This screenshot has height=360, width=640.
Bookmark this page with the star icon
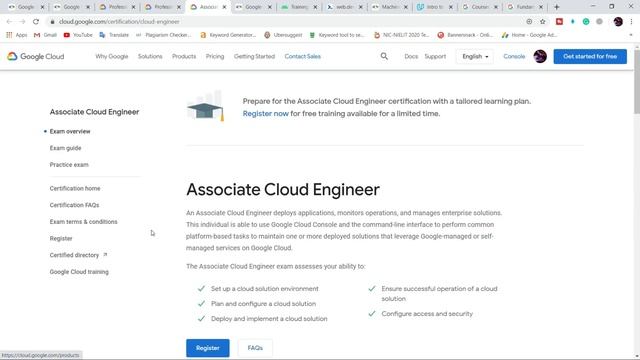point(542,22)
